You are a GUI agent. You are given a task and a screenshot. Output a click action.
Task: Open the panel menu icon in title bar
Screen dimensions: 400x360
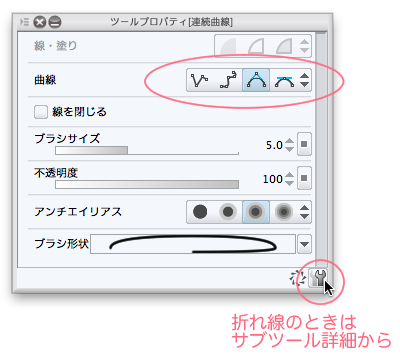24,22
